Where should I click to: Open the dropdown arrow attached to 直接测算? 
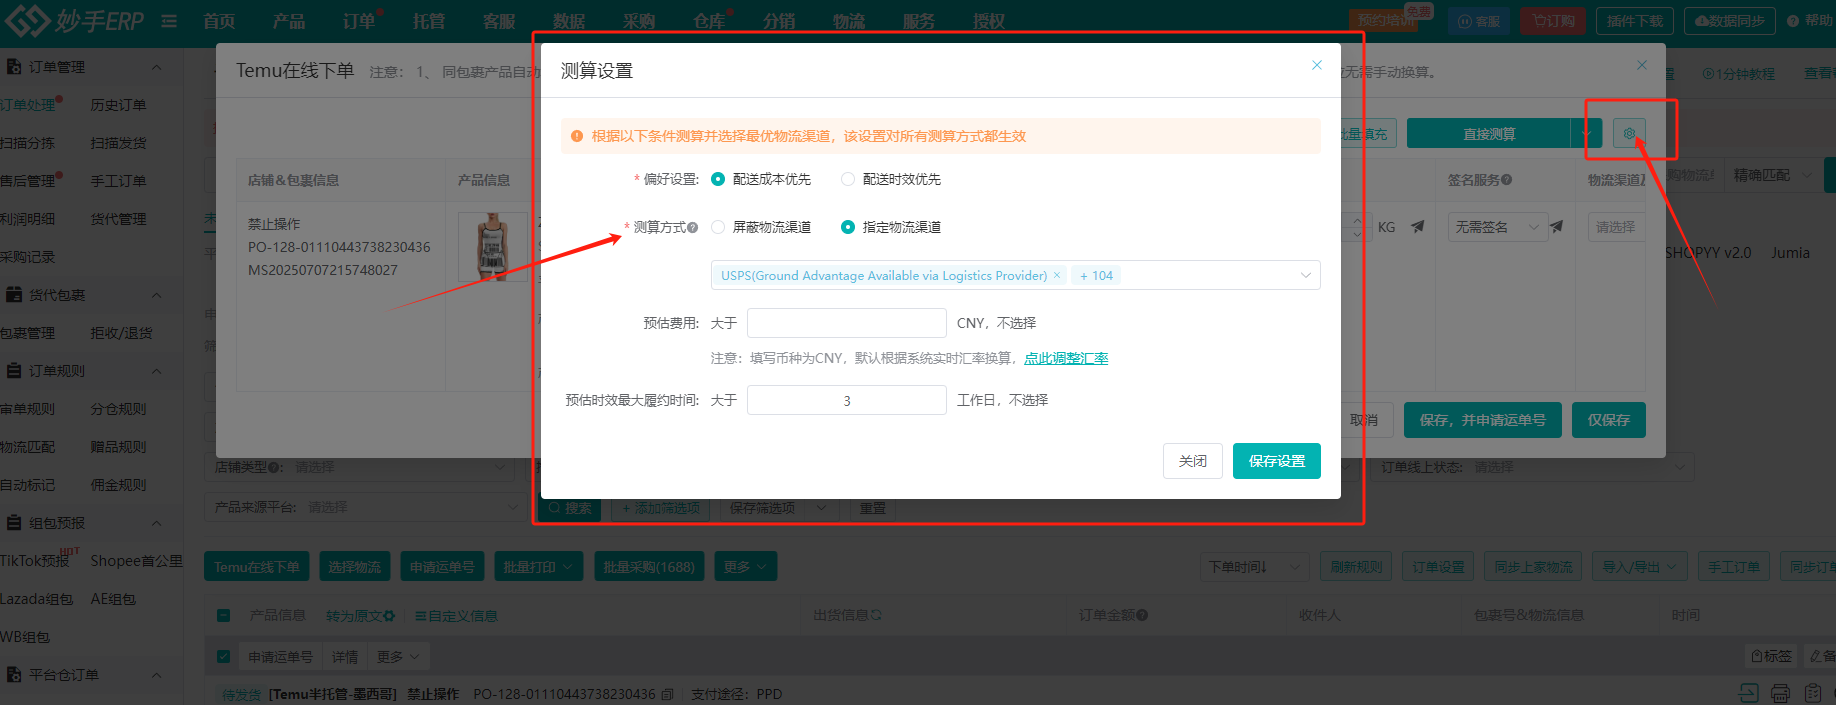[1586, 134]
